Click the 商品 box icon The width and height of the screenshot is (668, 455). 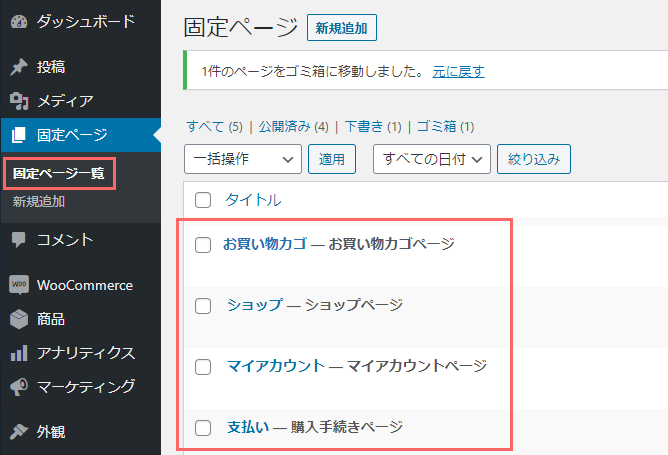click(x=19, y=319)
